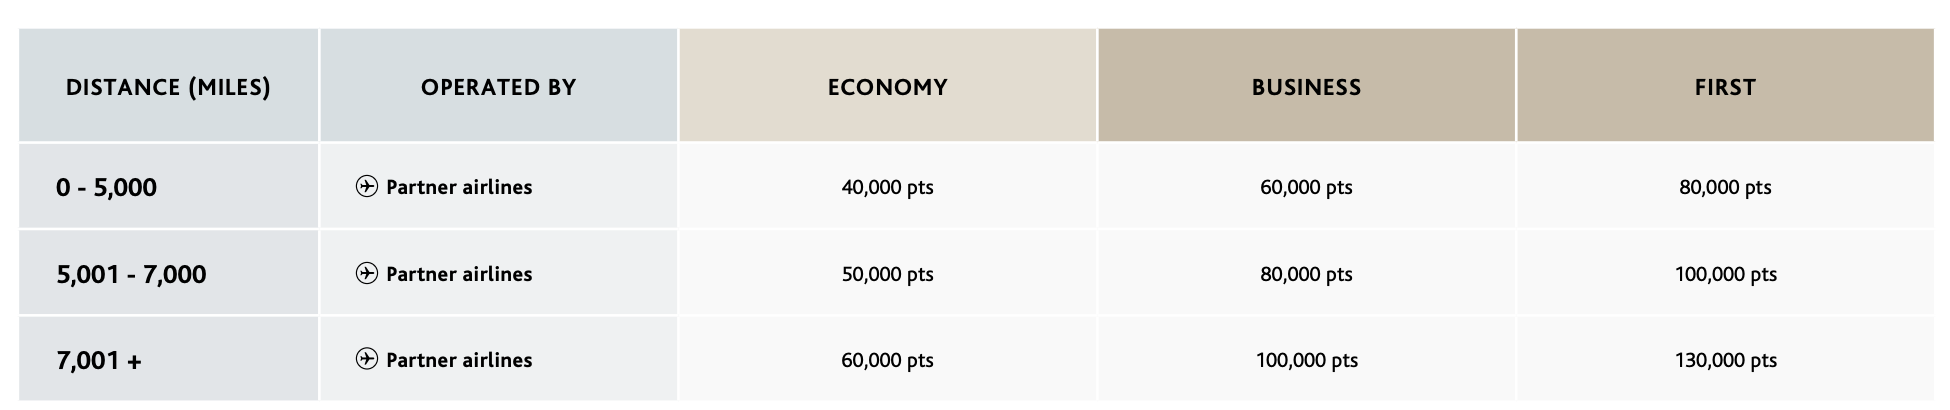Click the Business column header

[x=1306, y=88]
